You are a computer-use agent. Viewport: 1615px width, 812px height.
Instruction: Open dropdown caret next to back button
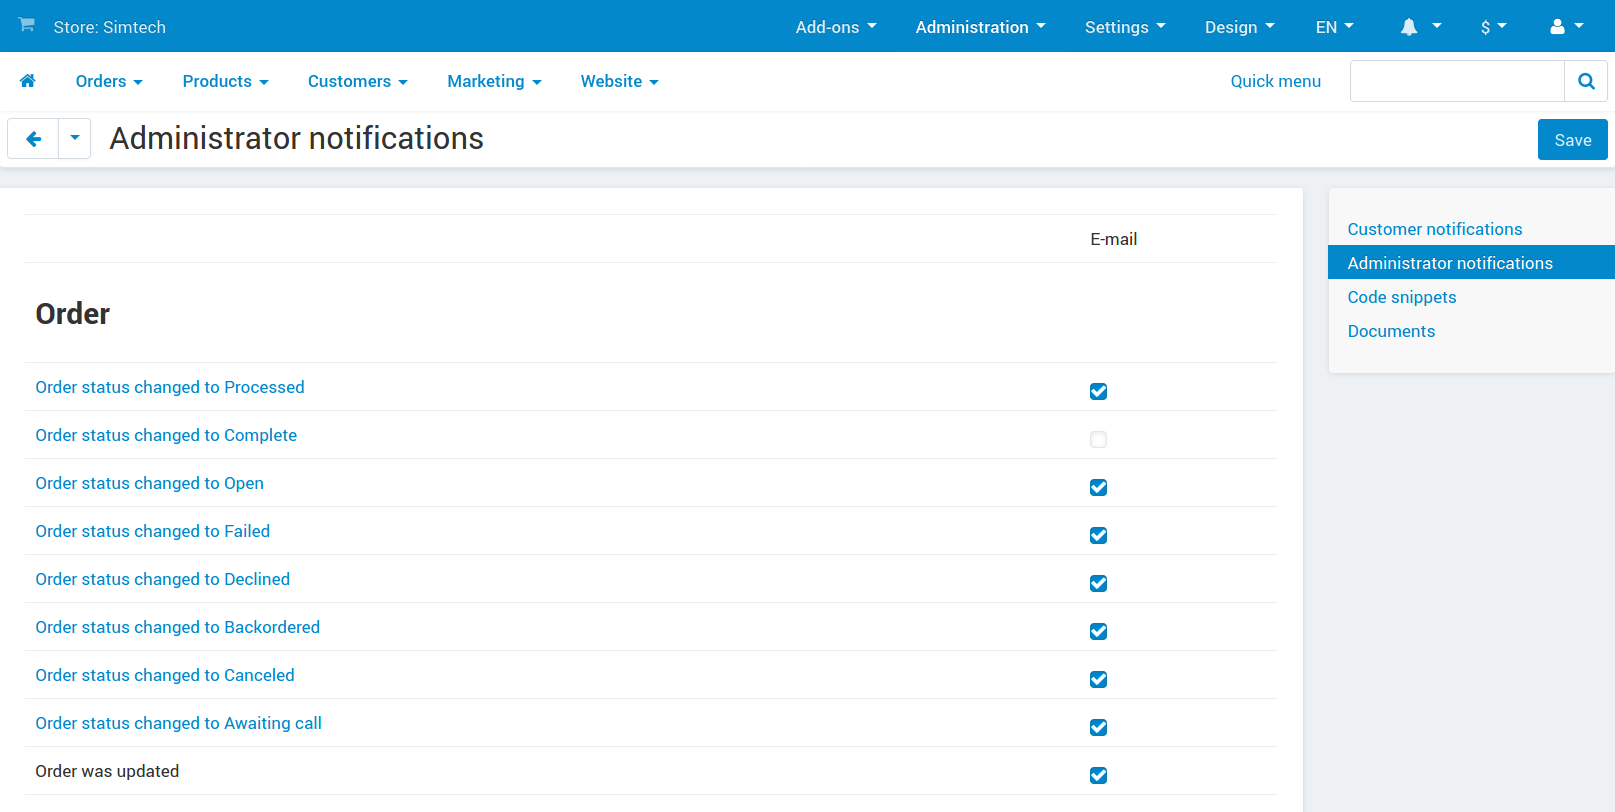coord(75,139)
